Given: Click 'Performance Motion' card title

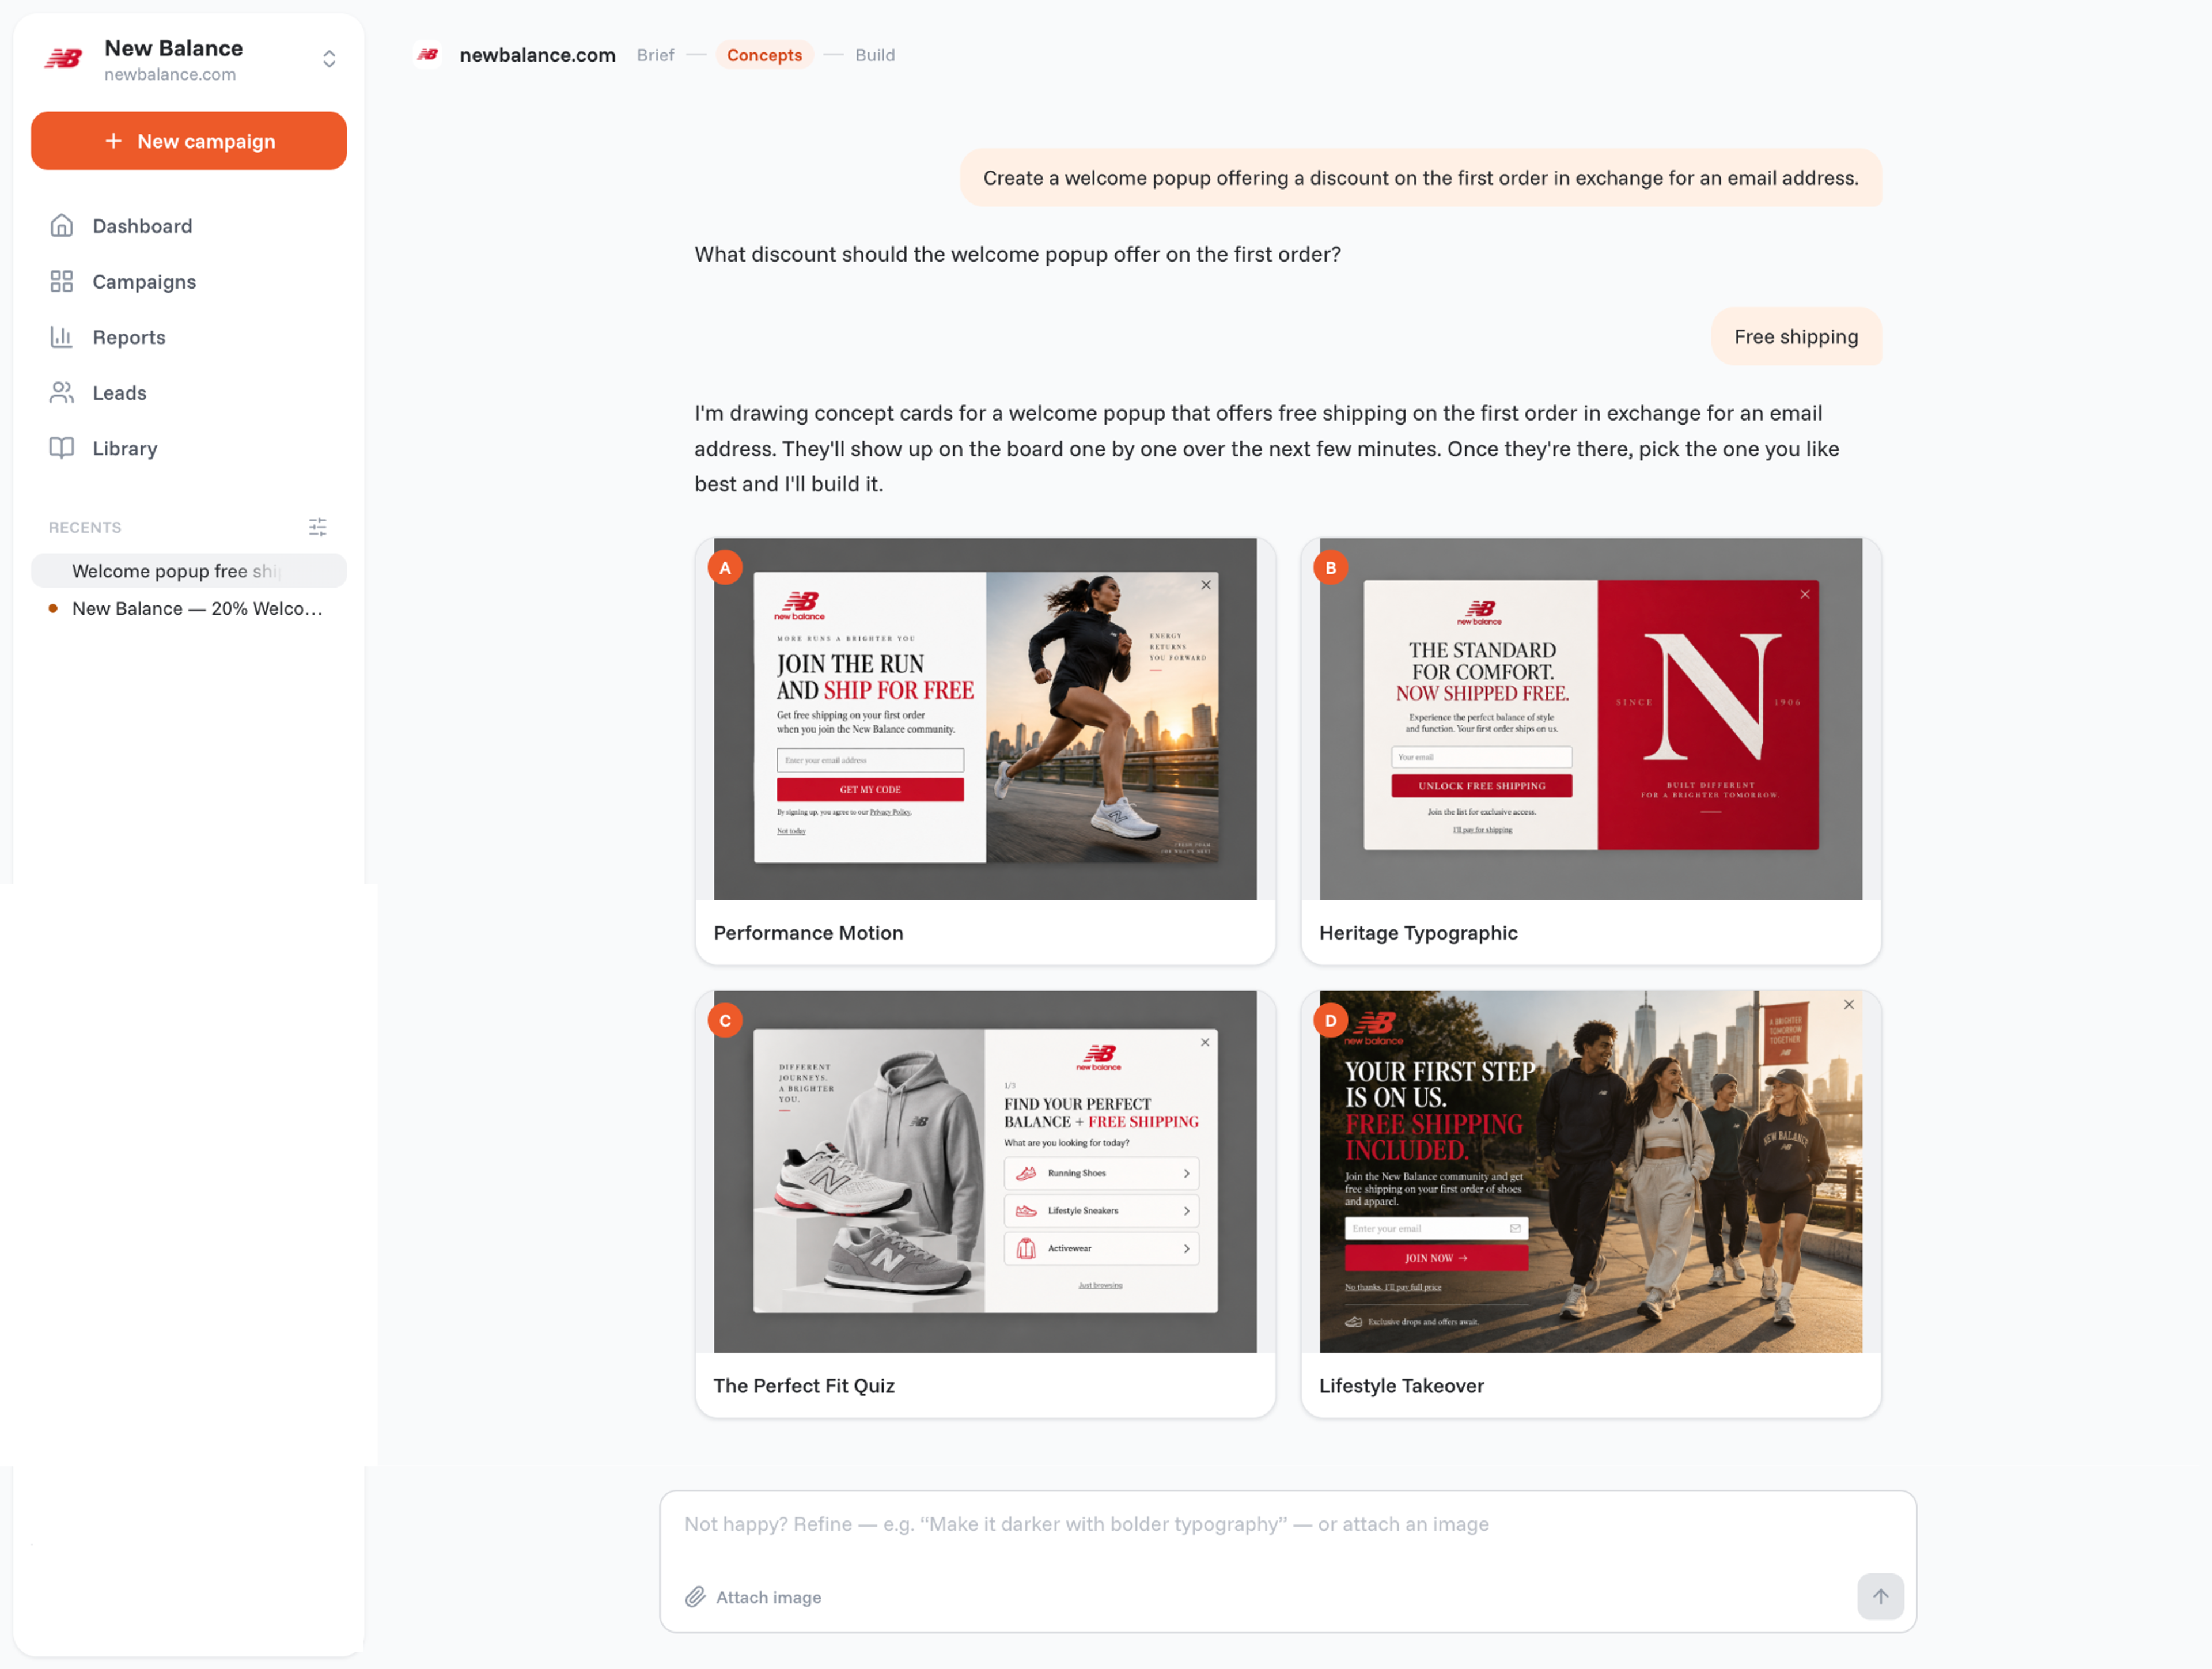Looking at the screenshot, I should 808,933.
